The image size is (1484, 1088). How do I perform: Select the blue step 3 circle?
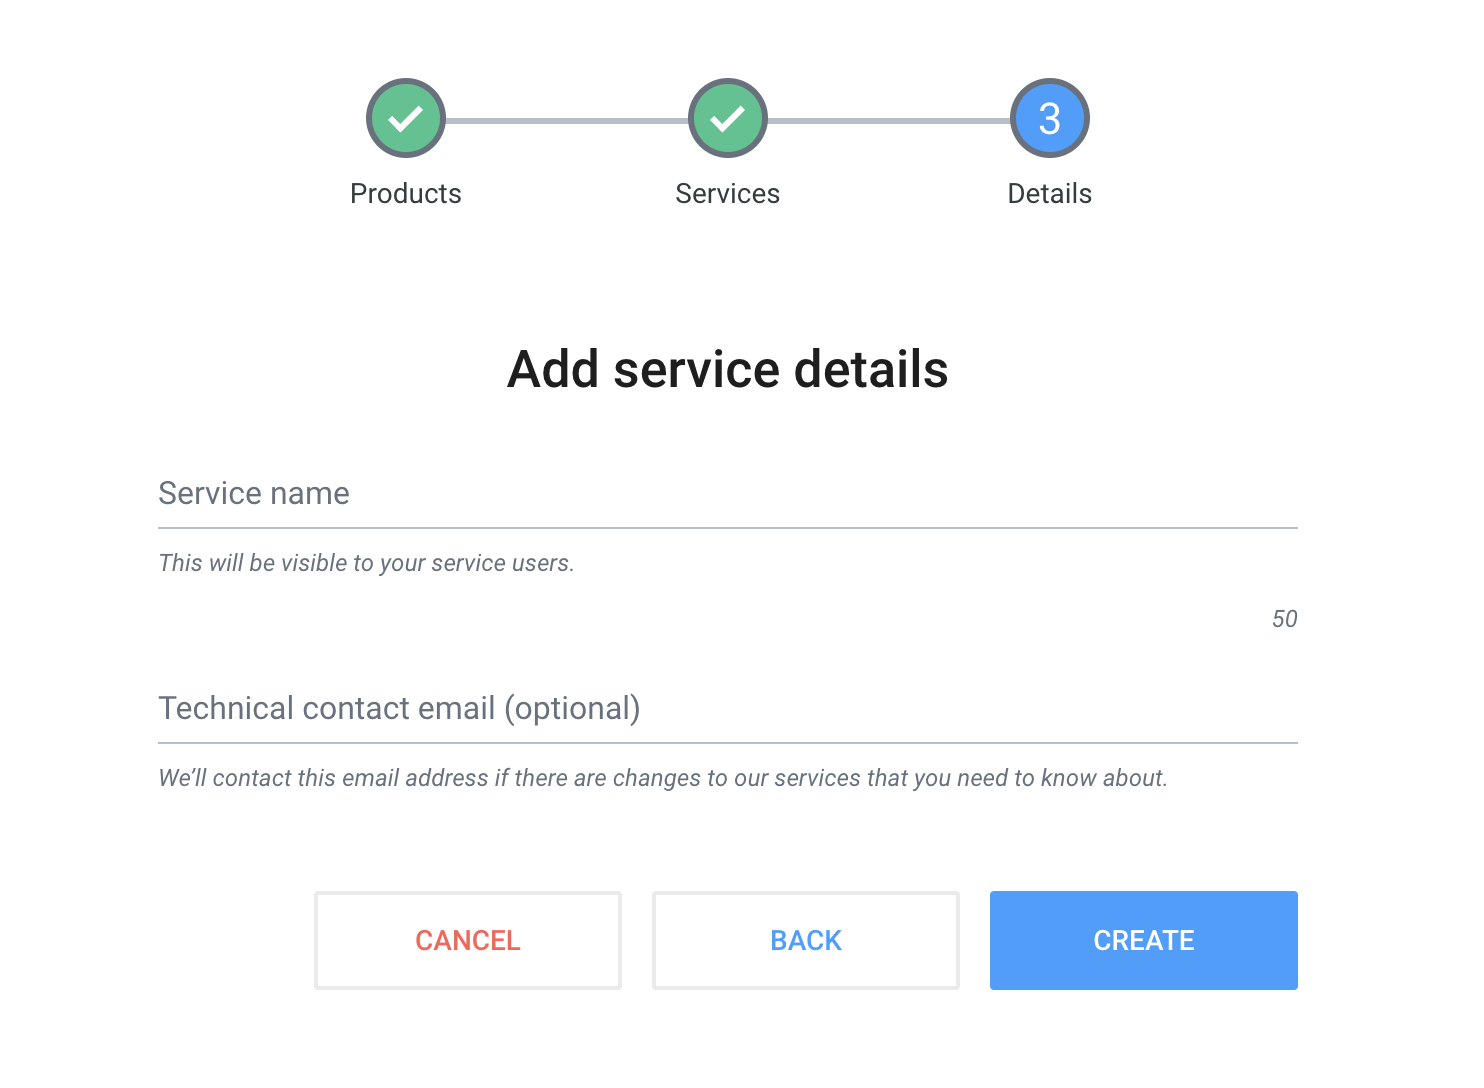coord(1050,118)
